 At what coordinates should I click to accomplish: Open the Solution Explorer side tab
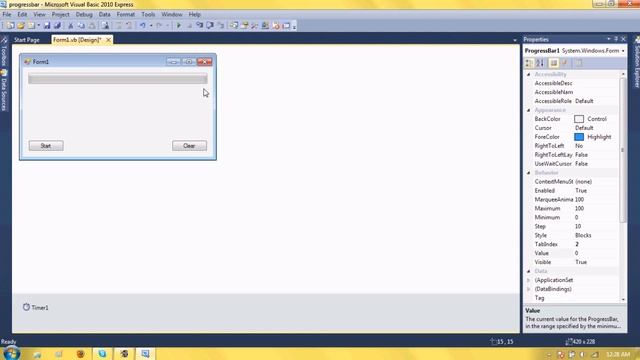point(636,61)
